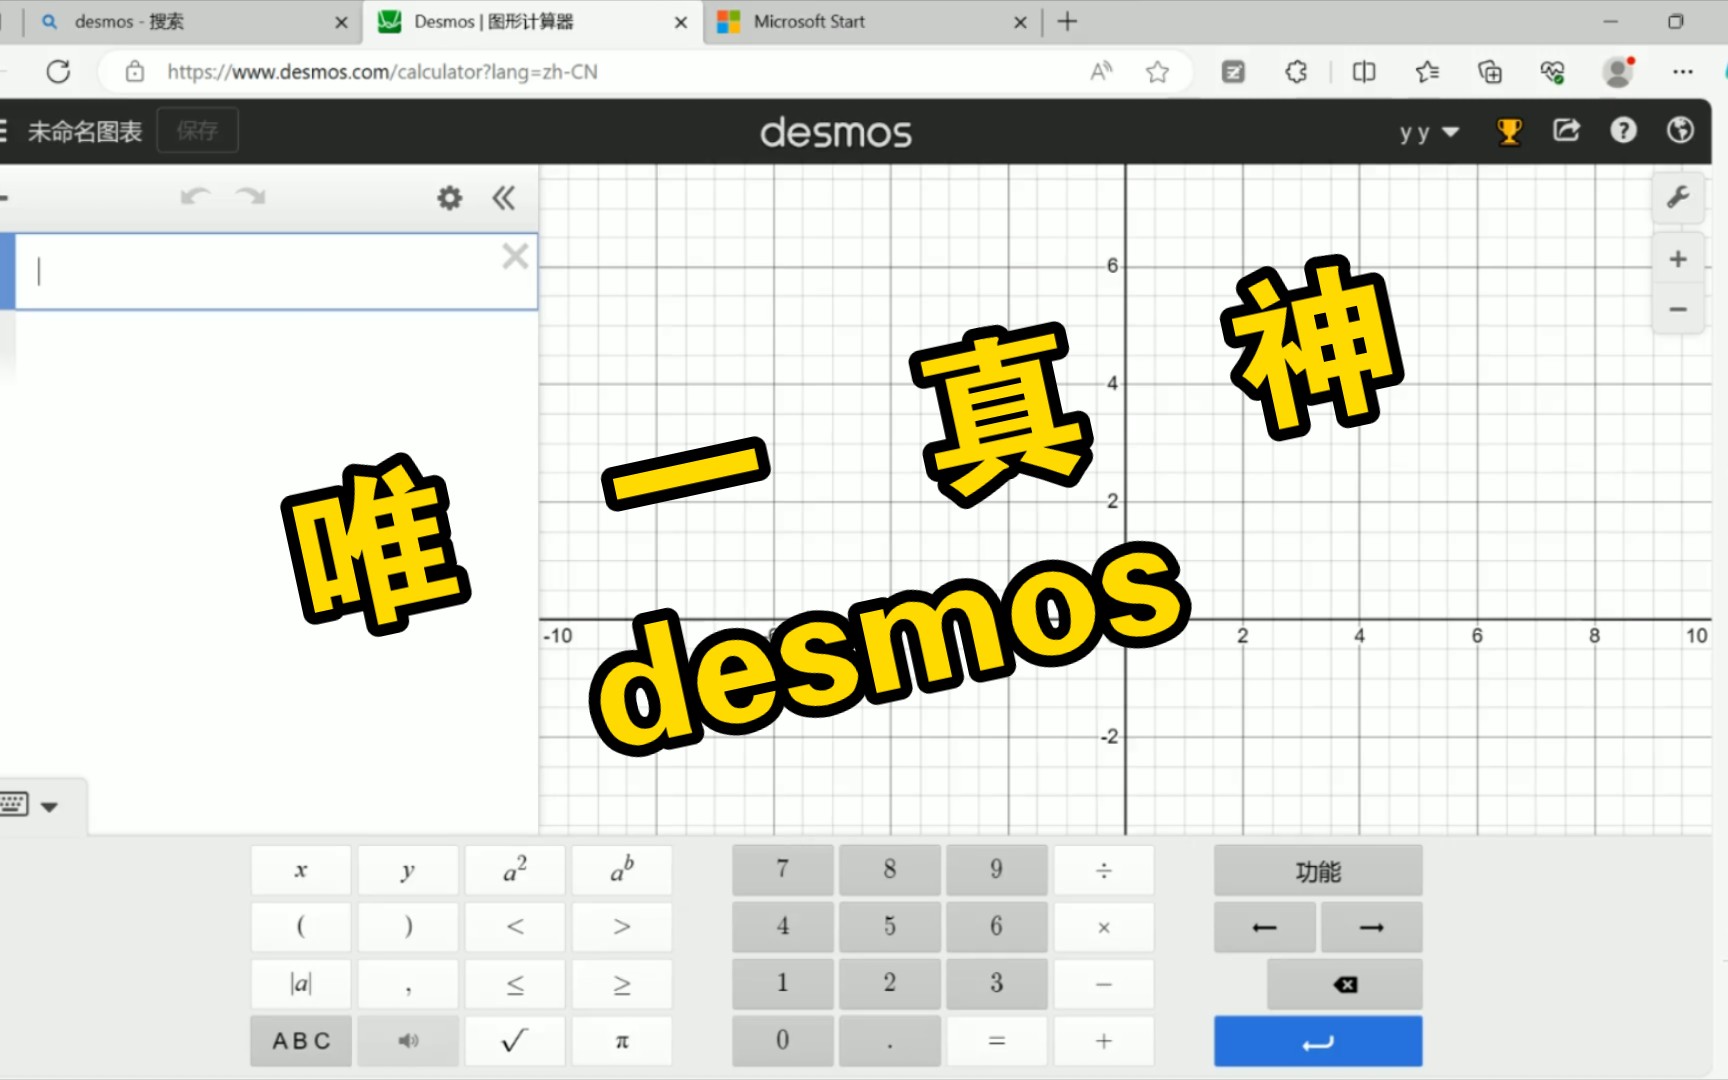The height and width of the screenshot is (1080, 1728).
Task: Click the 未命名图表 graph title
Action: click(85, 131)
